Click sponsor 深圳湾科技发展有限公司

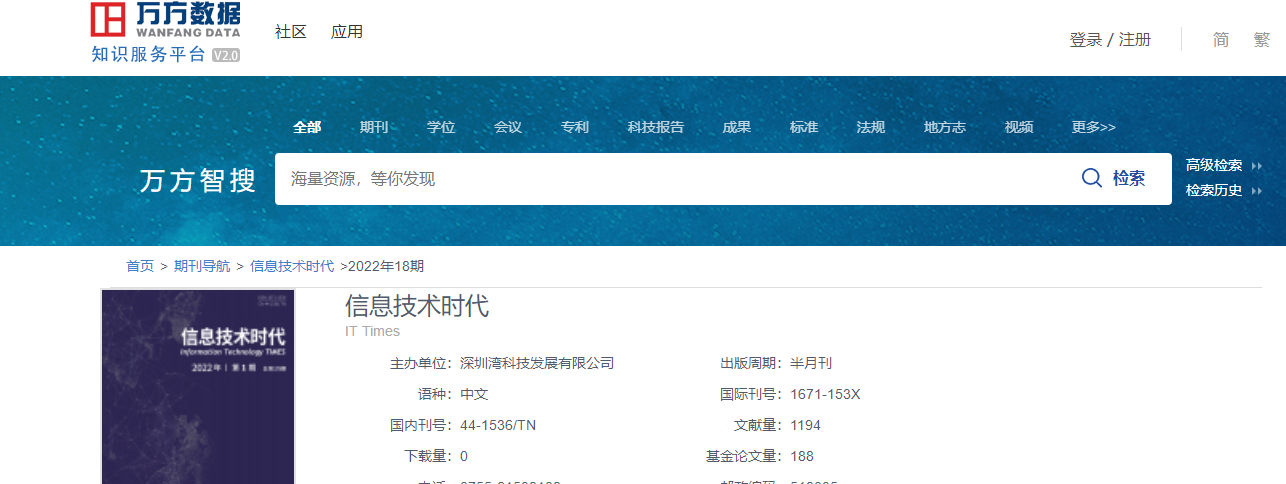(x=537, y=363)
